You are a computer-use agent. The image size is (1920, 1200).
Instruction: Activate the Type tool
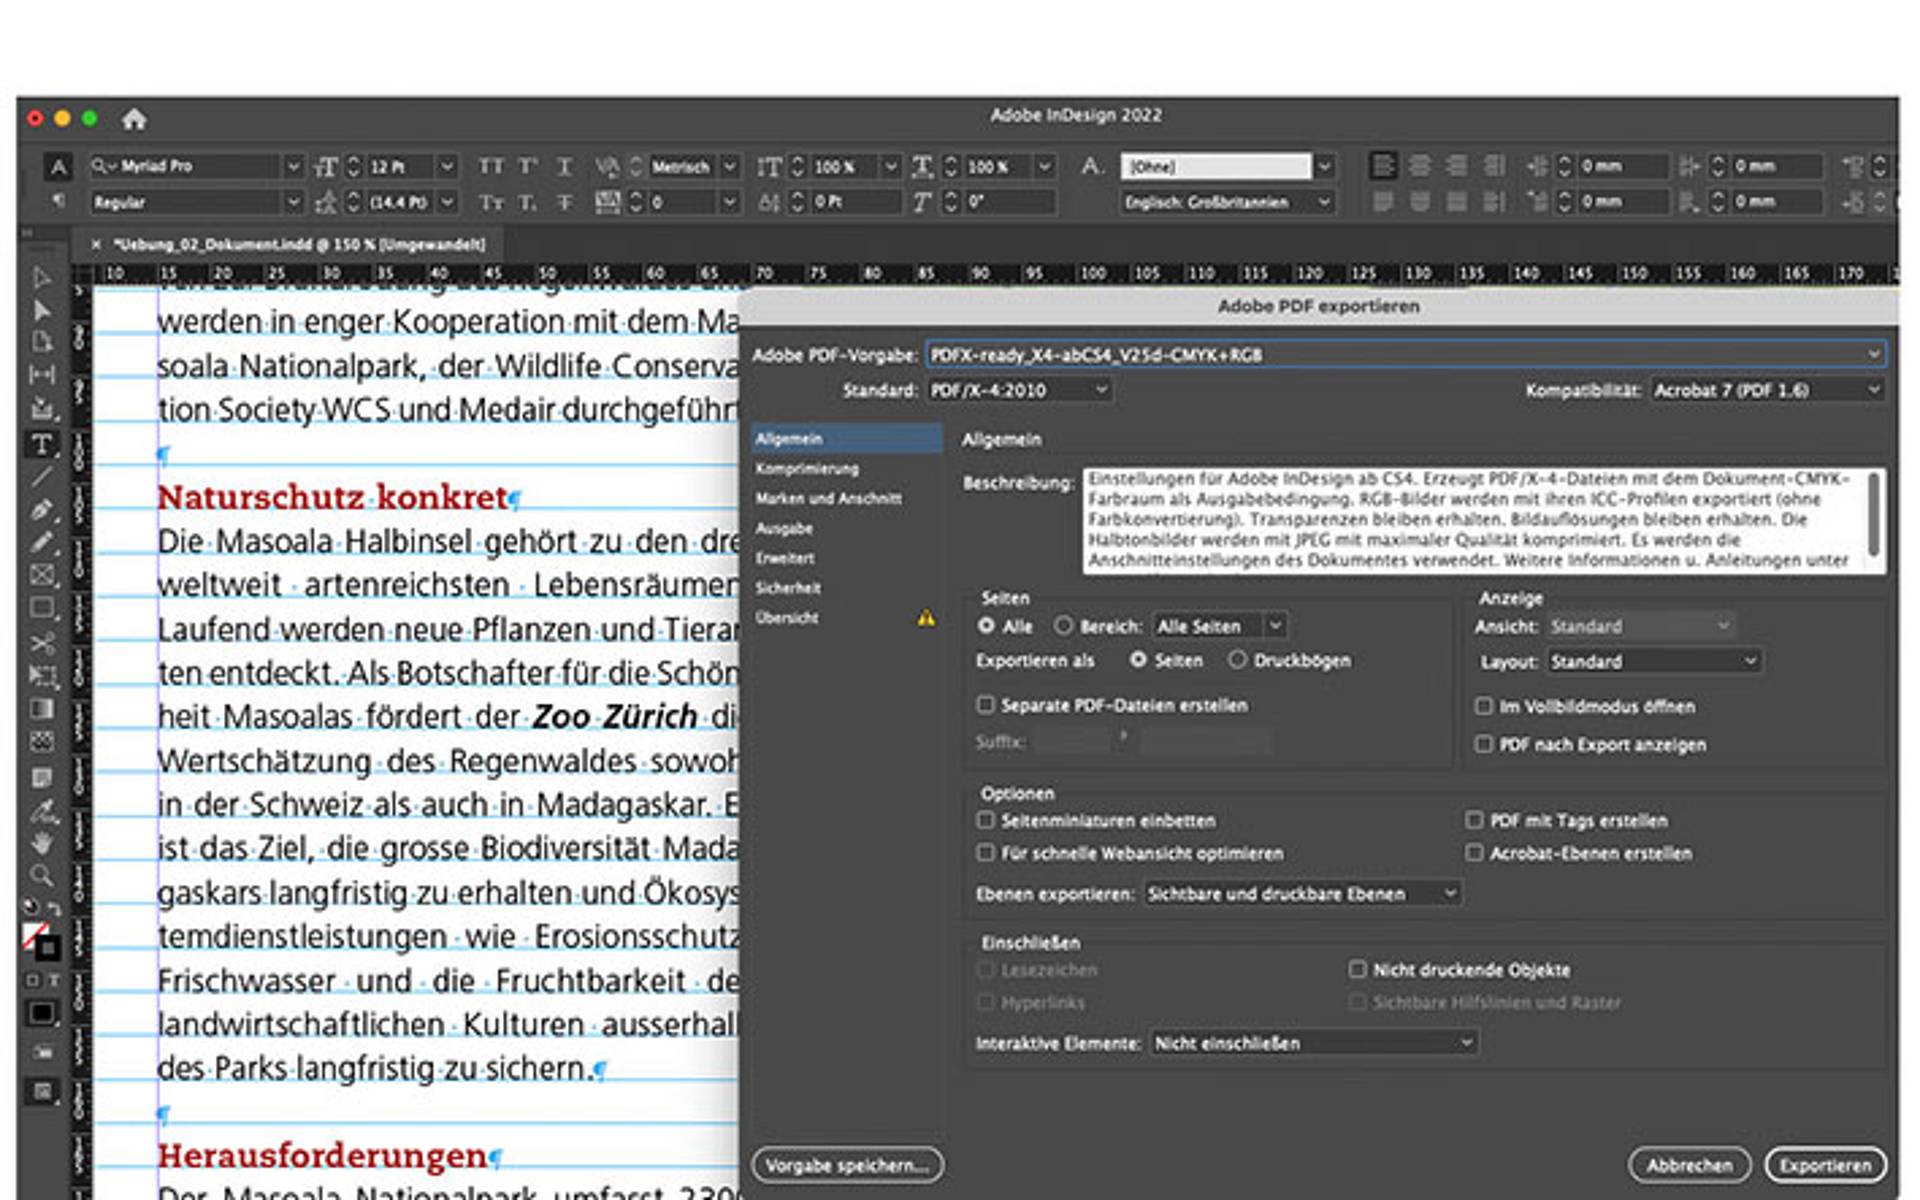pos(42,444)
